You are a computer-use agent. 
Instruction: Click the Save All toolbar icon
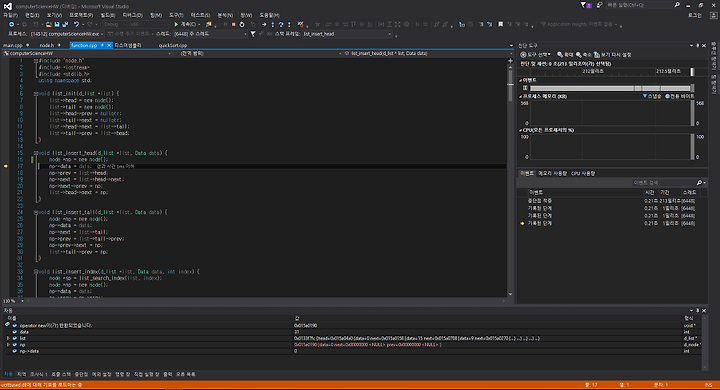pos(65,24)
